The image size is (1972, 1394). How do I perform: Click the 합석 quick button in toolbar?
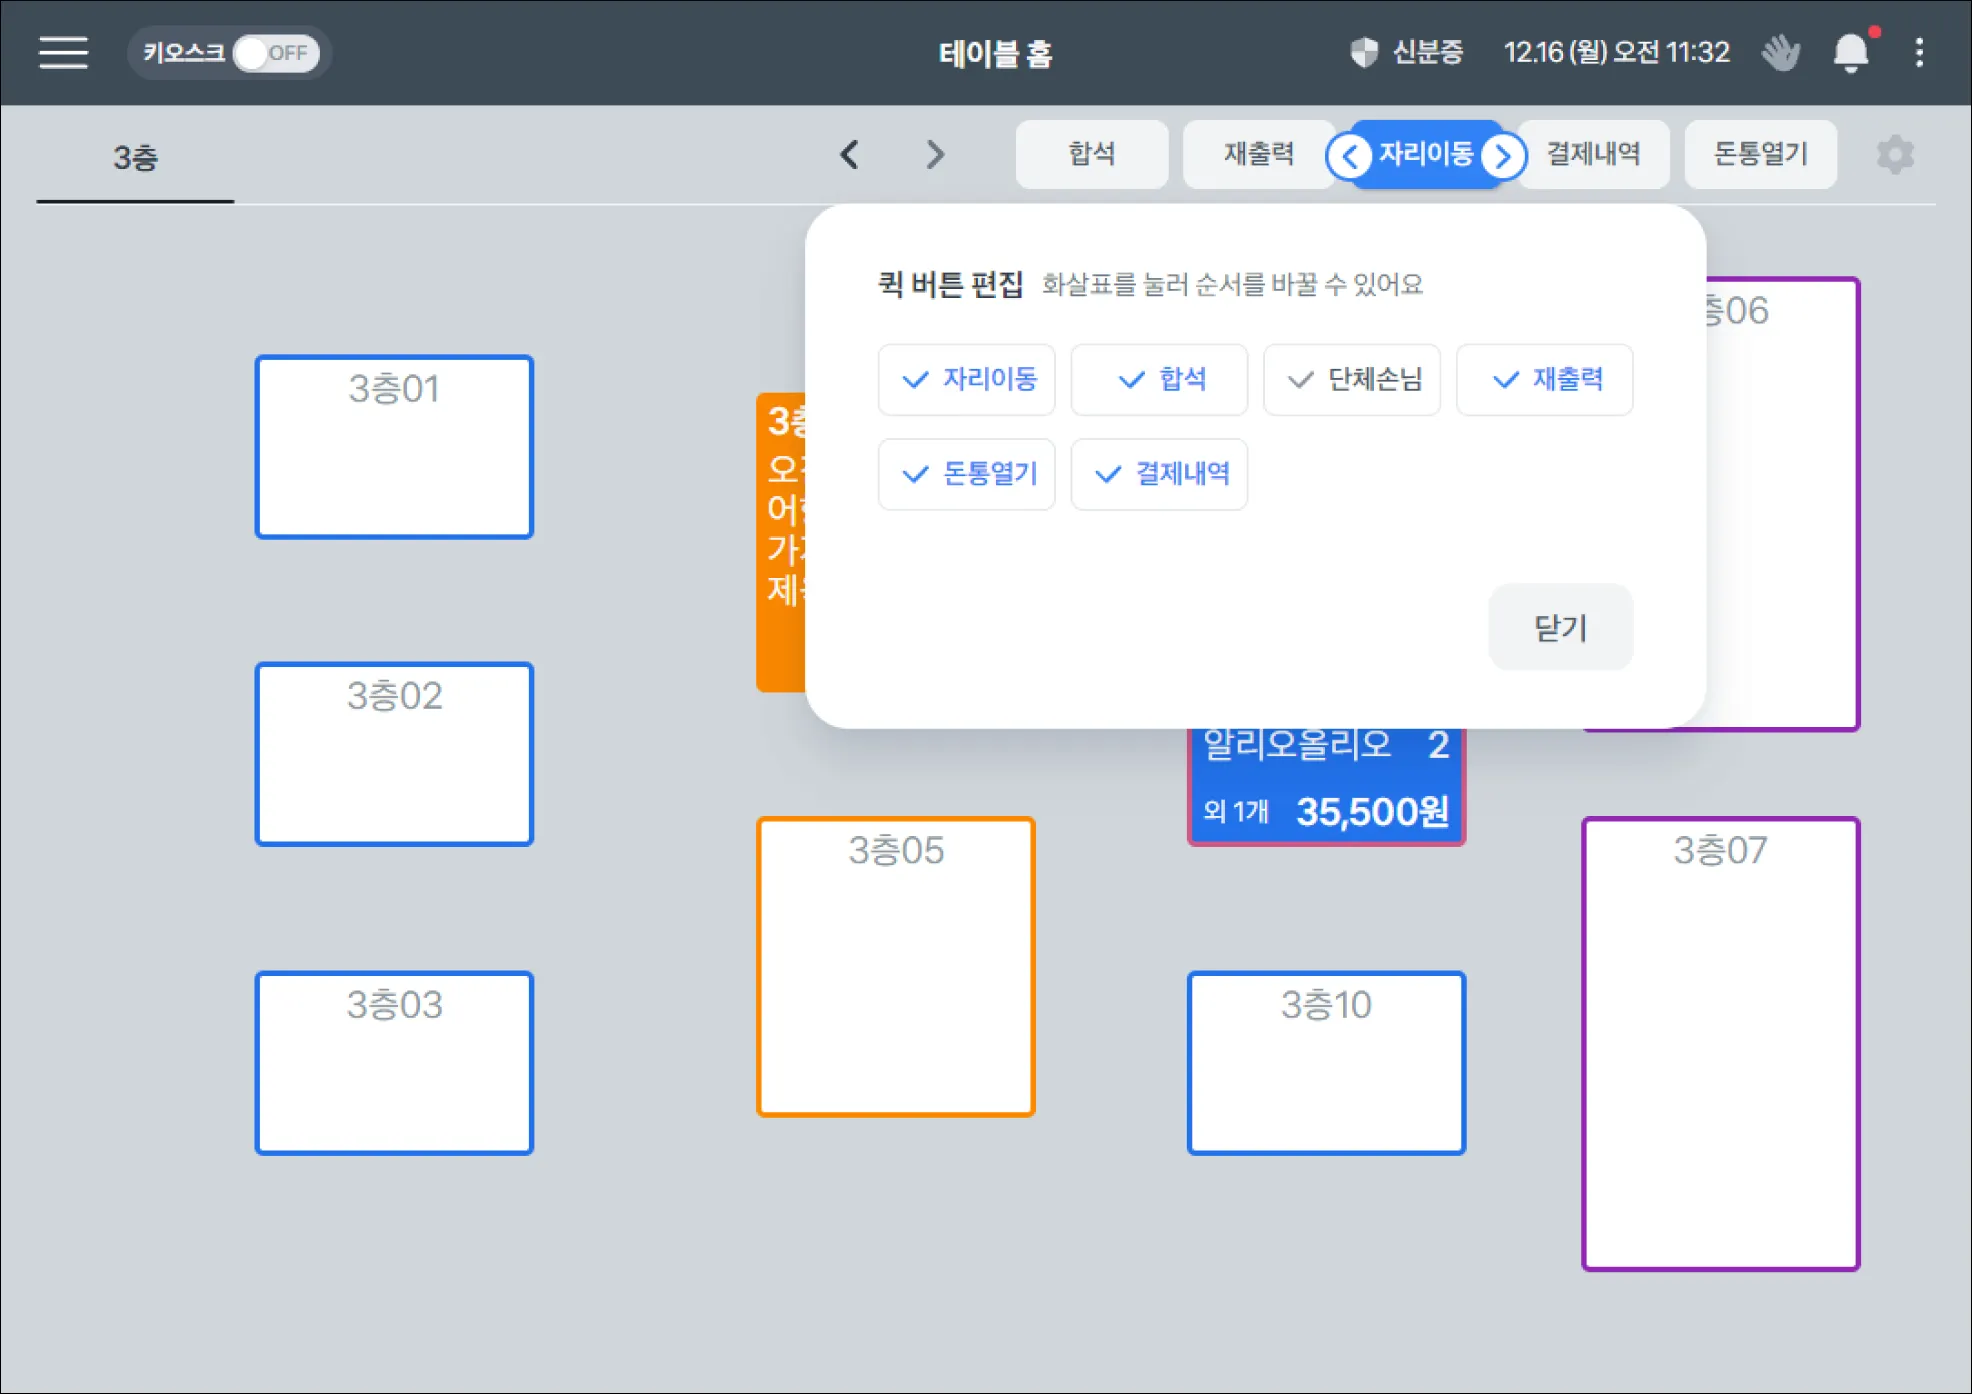pyautogui.click(x=1091, y=154)
